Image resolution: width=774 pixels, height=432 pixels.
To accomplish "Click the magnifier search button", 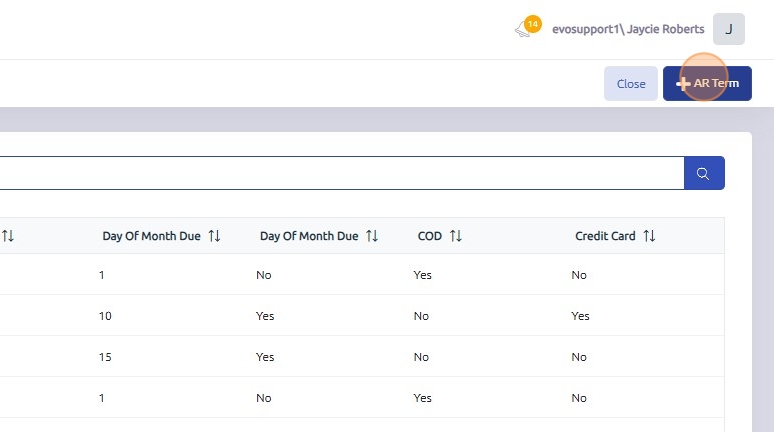I will coord(704,173).
